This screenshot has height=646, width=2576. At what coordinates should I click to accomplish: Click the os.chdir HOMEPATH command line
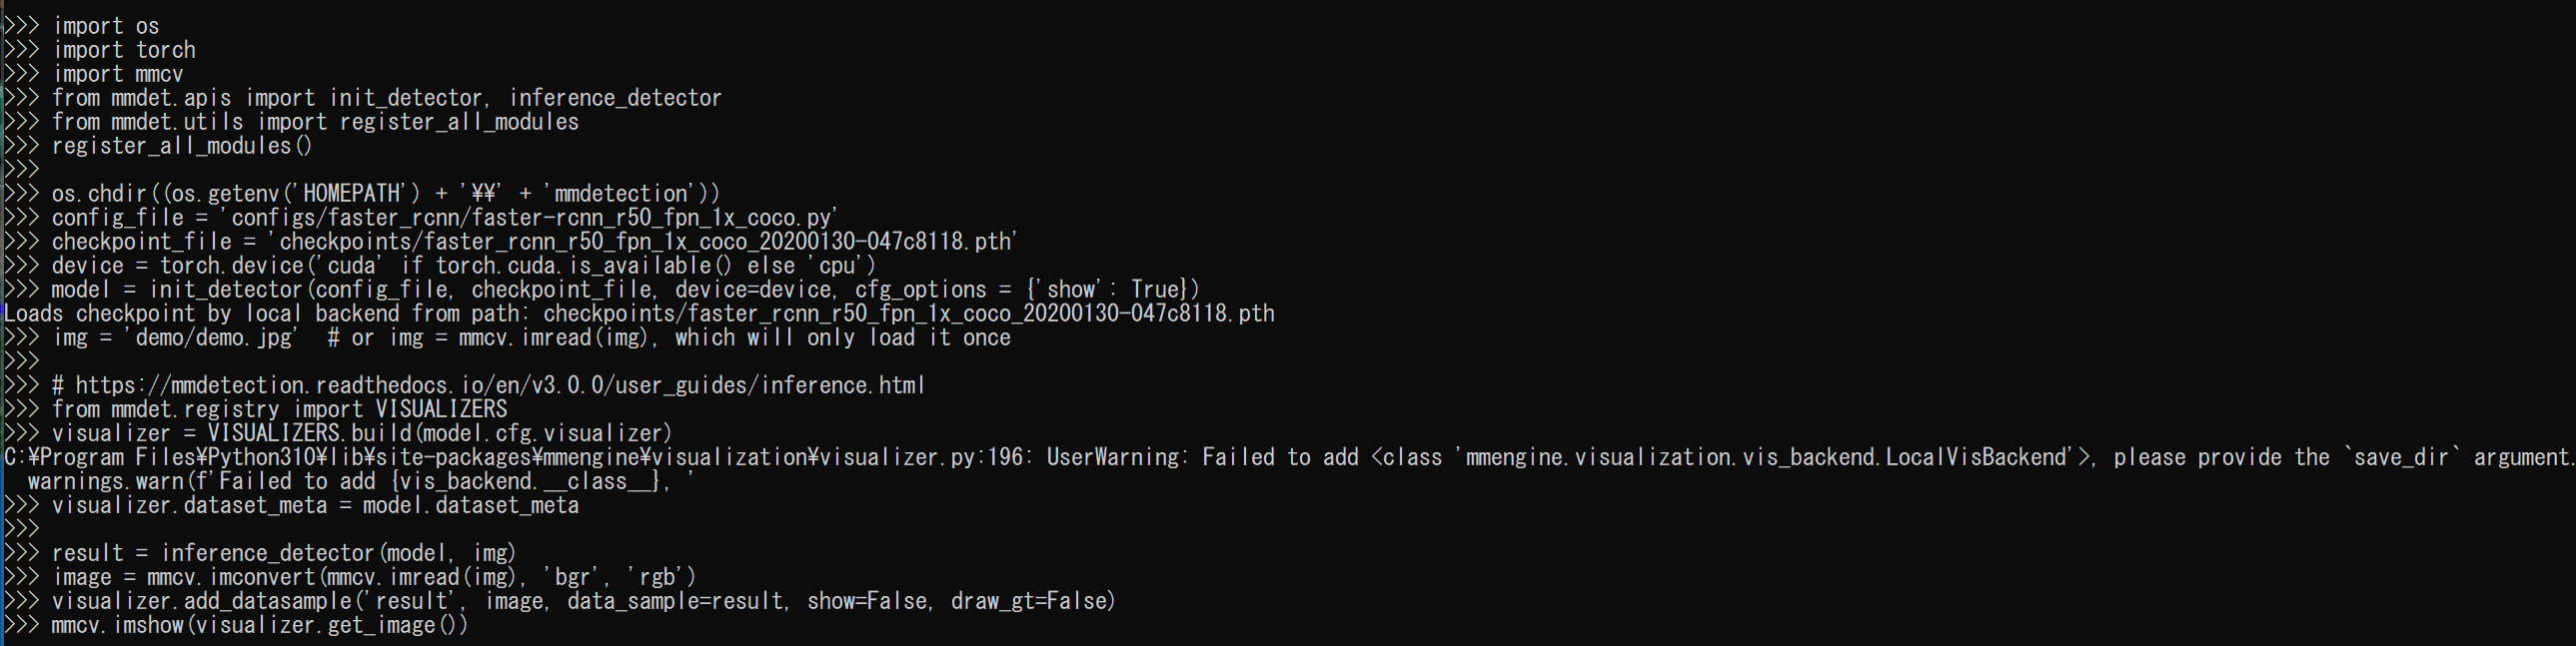click(385, 194)
